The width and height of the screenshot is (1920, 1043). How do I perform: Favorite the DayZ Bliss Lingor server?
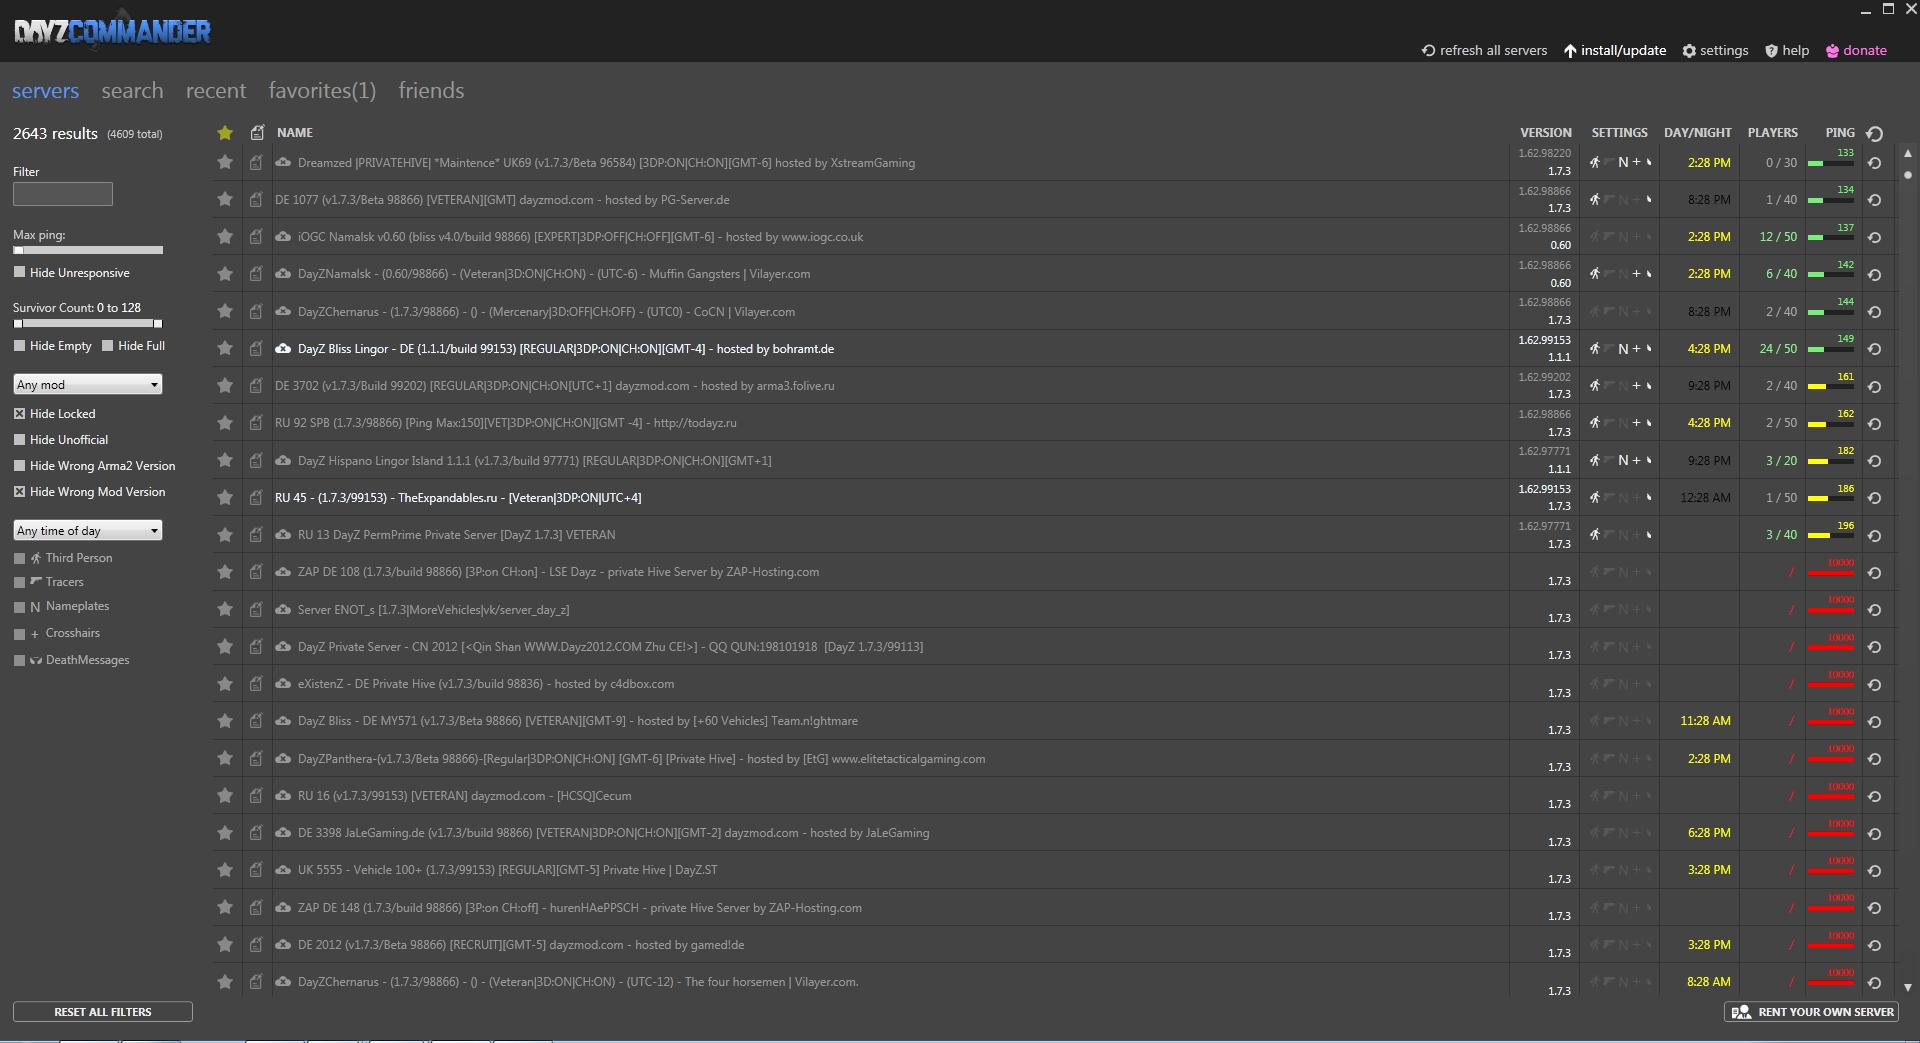225,348
